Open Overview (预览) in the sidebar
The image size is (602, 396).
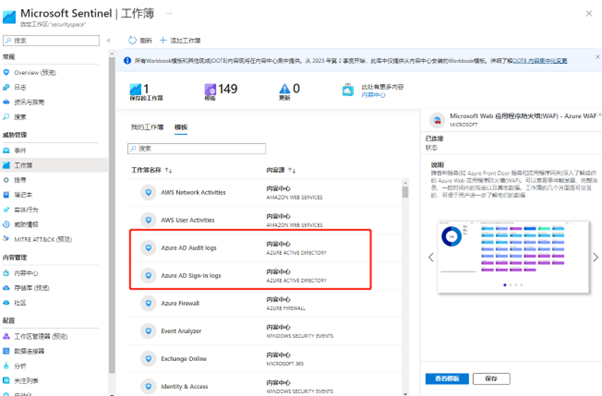(x=35, y=73)
